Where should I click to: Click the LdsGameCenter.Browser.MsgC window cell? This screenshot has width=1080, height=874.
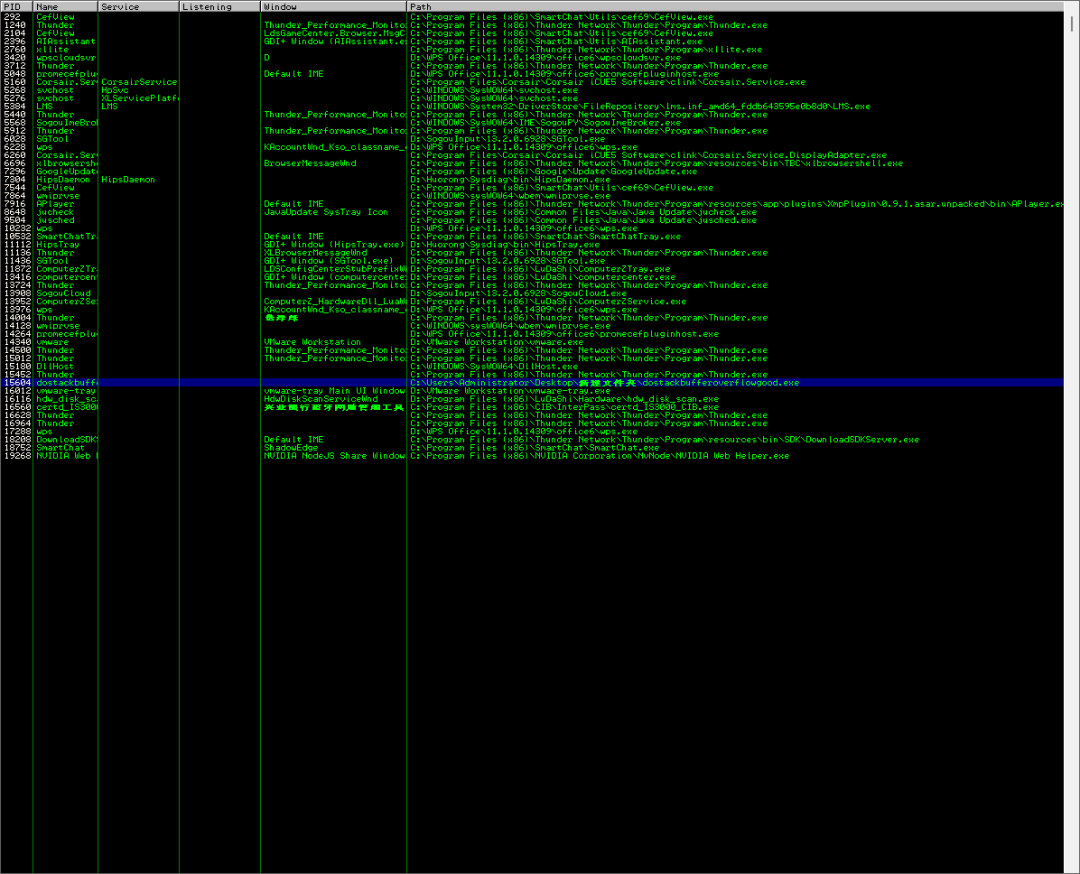point(334,33)
